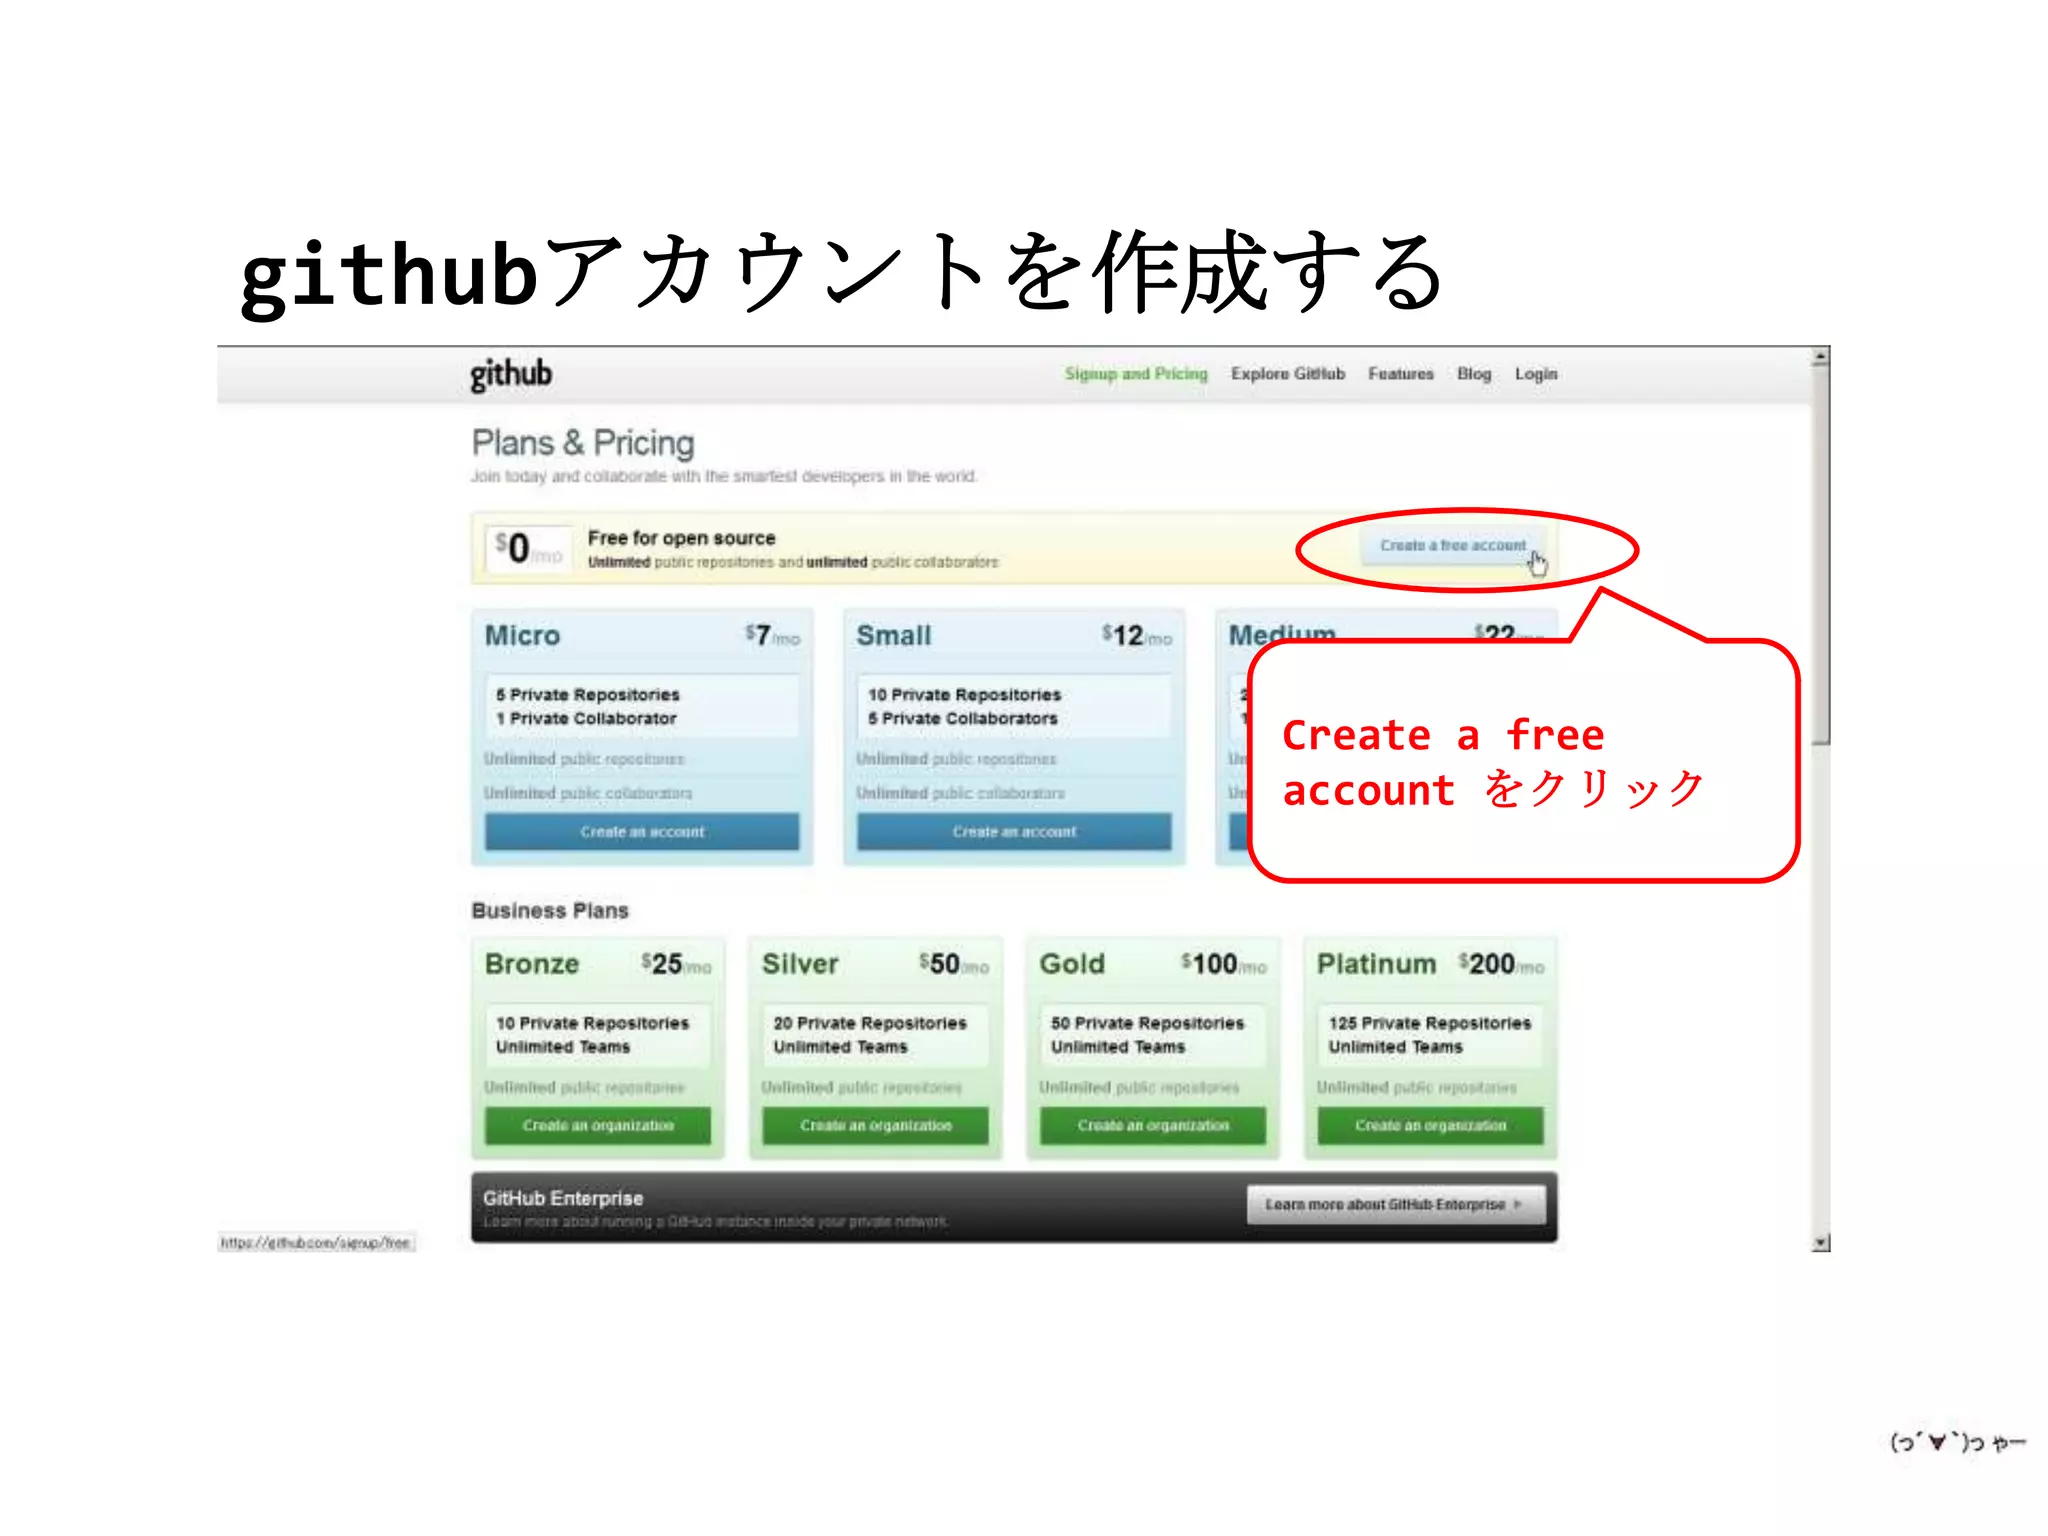Click the Login nav link
2048x1536 pixels.
(x=1536, y=374)
